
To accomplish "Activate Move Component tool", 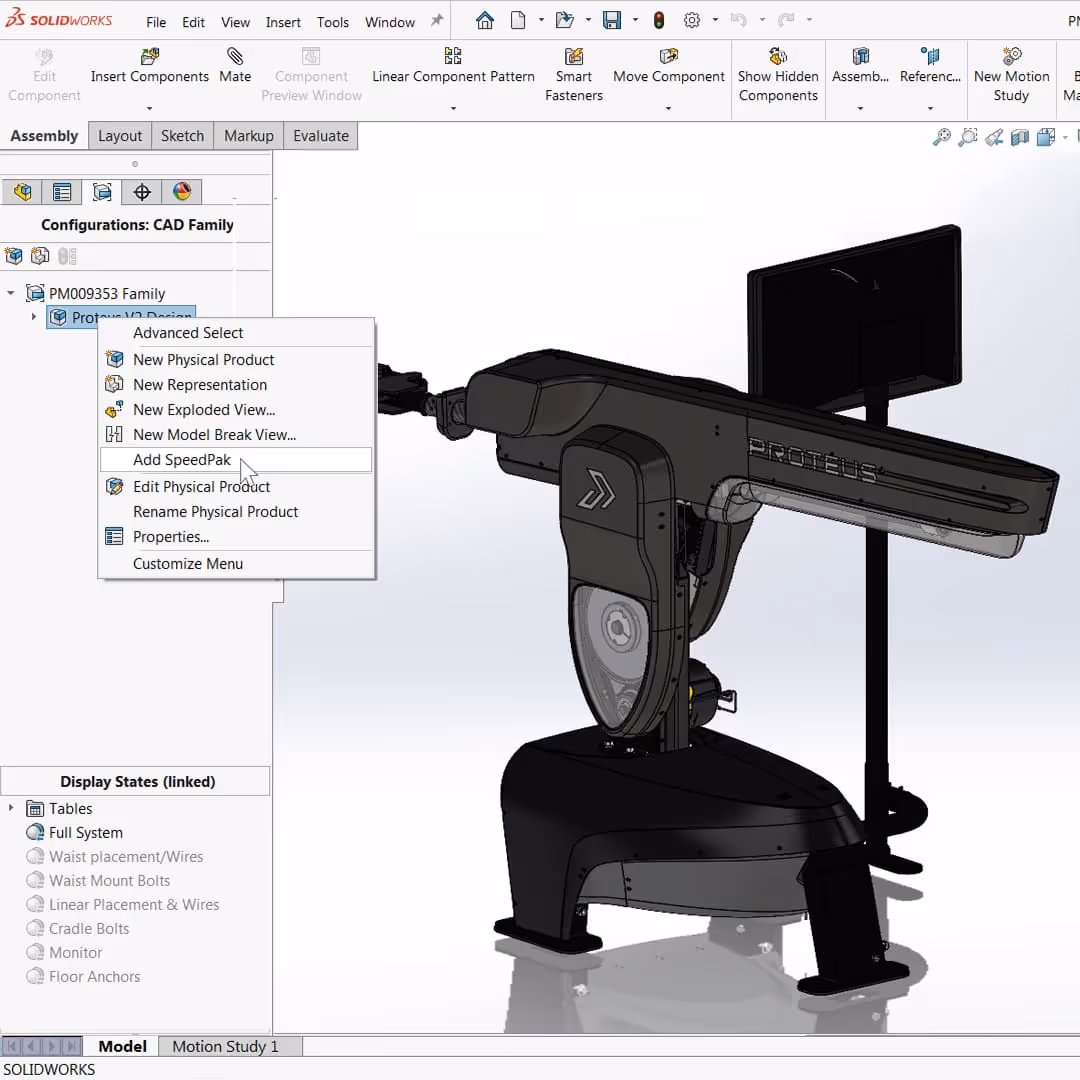I will 669,66.
